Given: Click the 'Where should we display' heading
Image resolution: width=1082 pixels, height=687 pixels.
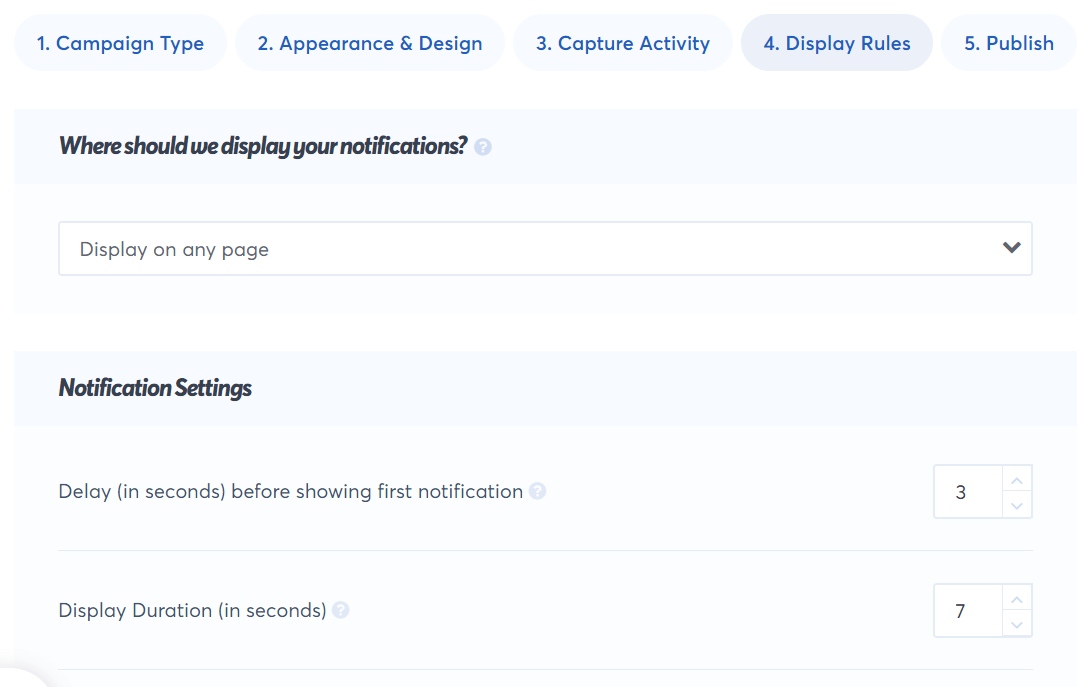Looking at the screenshot, I should click(x=263, y=146).
